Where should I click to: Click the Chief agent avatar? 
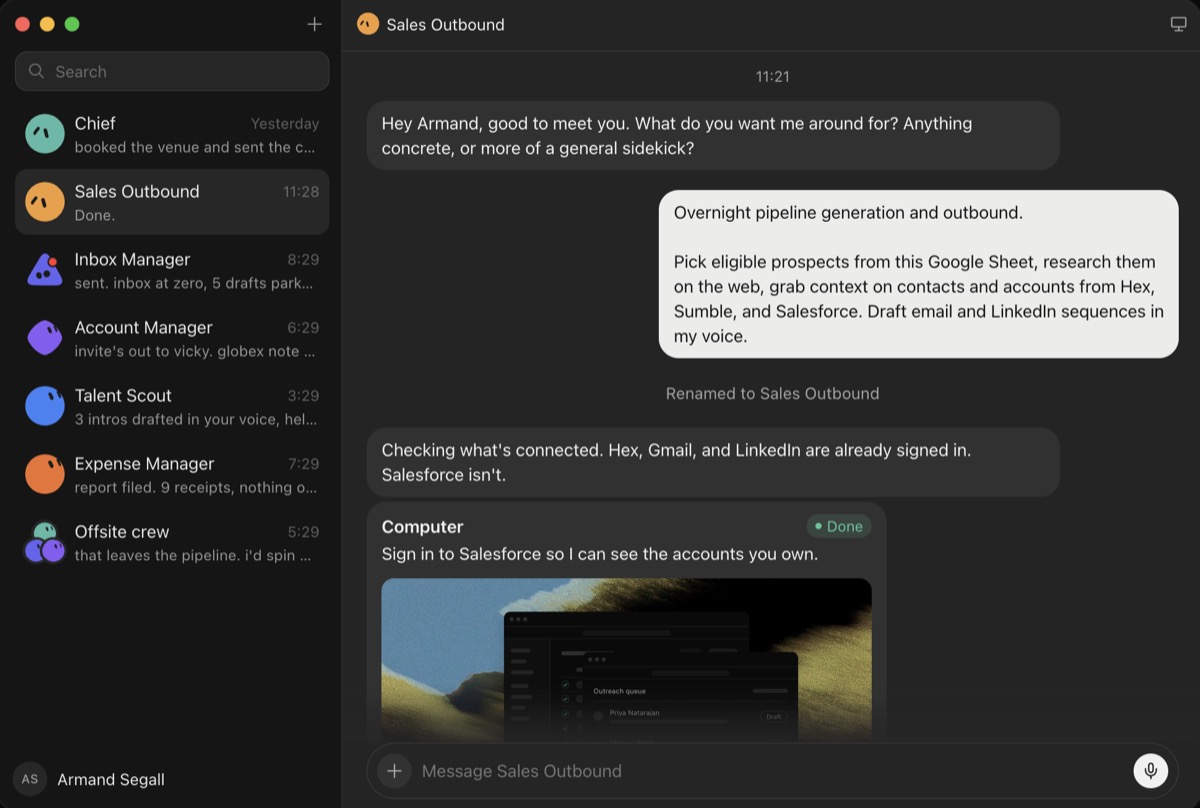(x=44, y=134)
